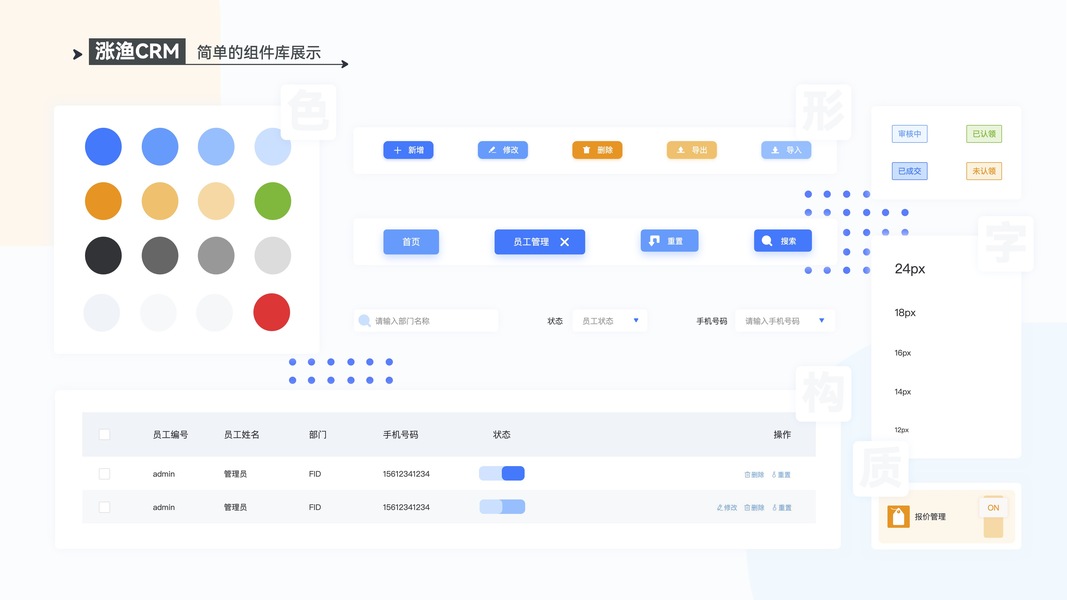The width and height of the screenshot is (1067, 600).
Task: Click the 重置 reset button with arrow icon
Action: [x=669, y=241]
